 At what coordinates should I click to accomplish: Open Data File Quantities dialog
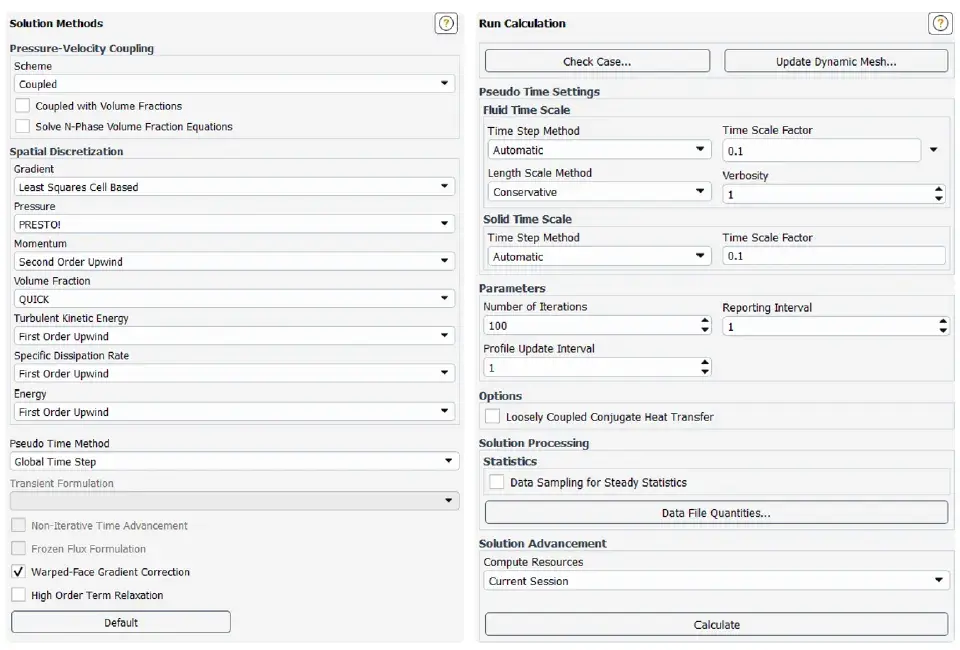point(716,513)
